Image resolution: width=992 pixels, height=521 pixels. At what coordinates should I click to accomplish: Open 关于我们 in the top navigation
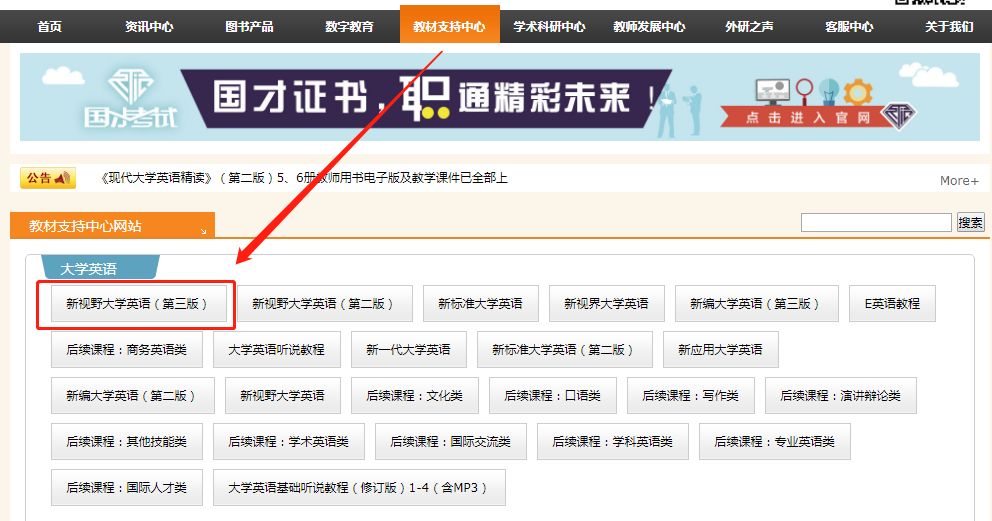[949, 27]
